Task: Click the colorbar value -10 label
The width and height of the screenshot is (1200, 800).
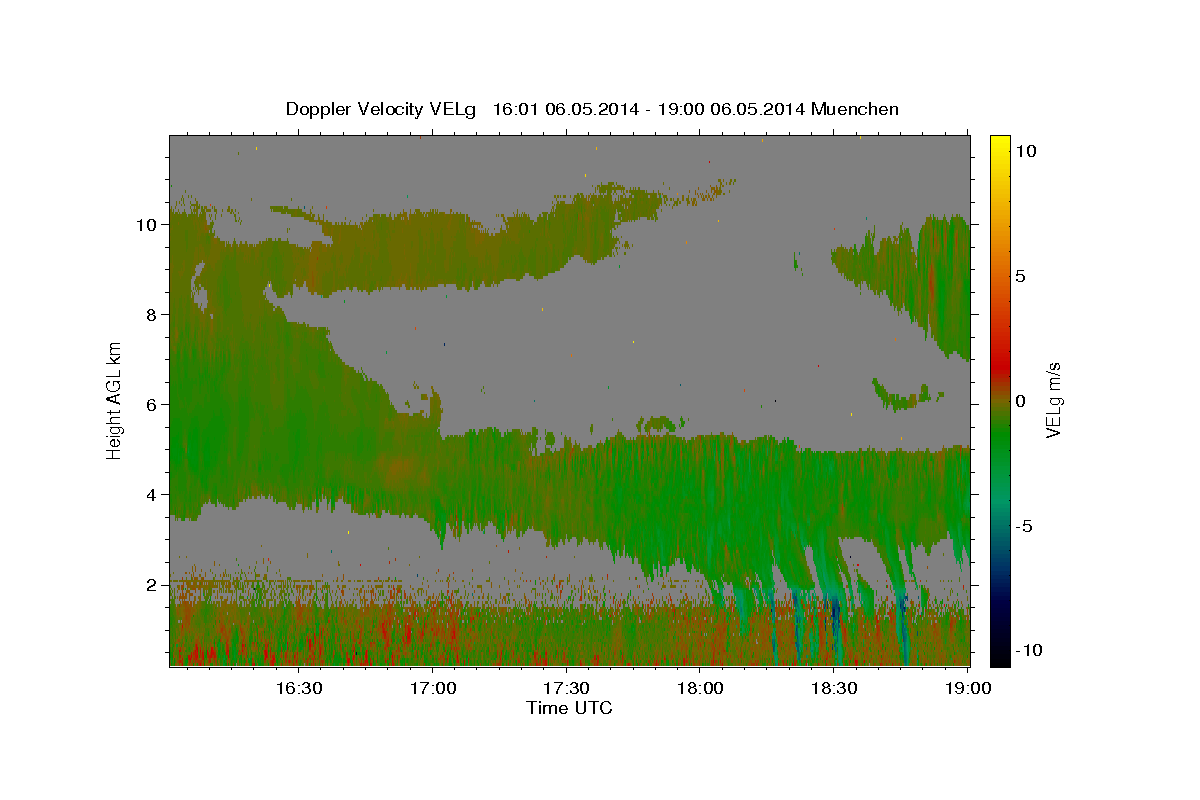Action: click(1028, 650)
